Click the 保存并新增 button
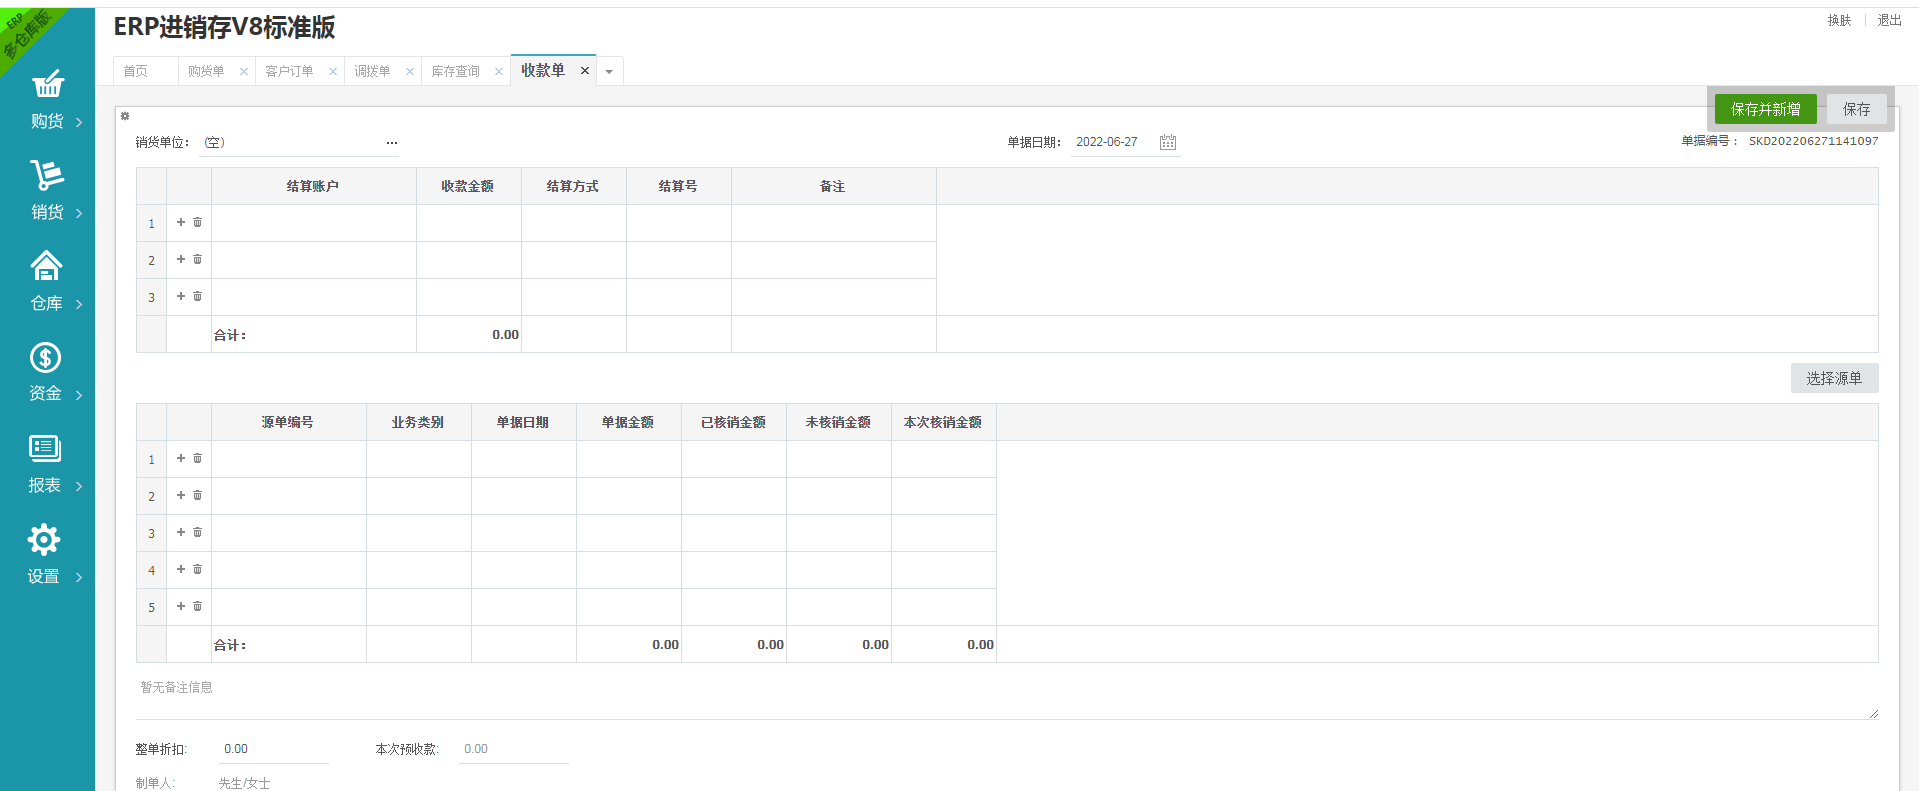 1766,109
